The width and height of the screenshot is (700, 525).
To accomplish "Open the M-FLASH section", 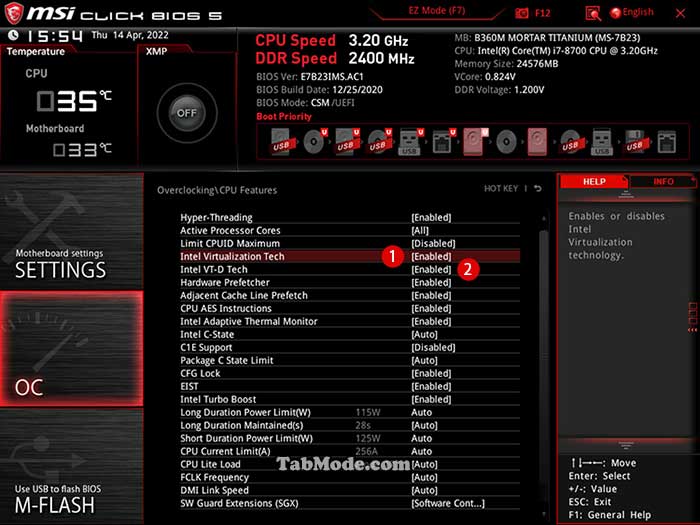I will click(71, 467).
